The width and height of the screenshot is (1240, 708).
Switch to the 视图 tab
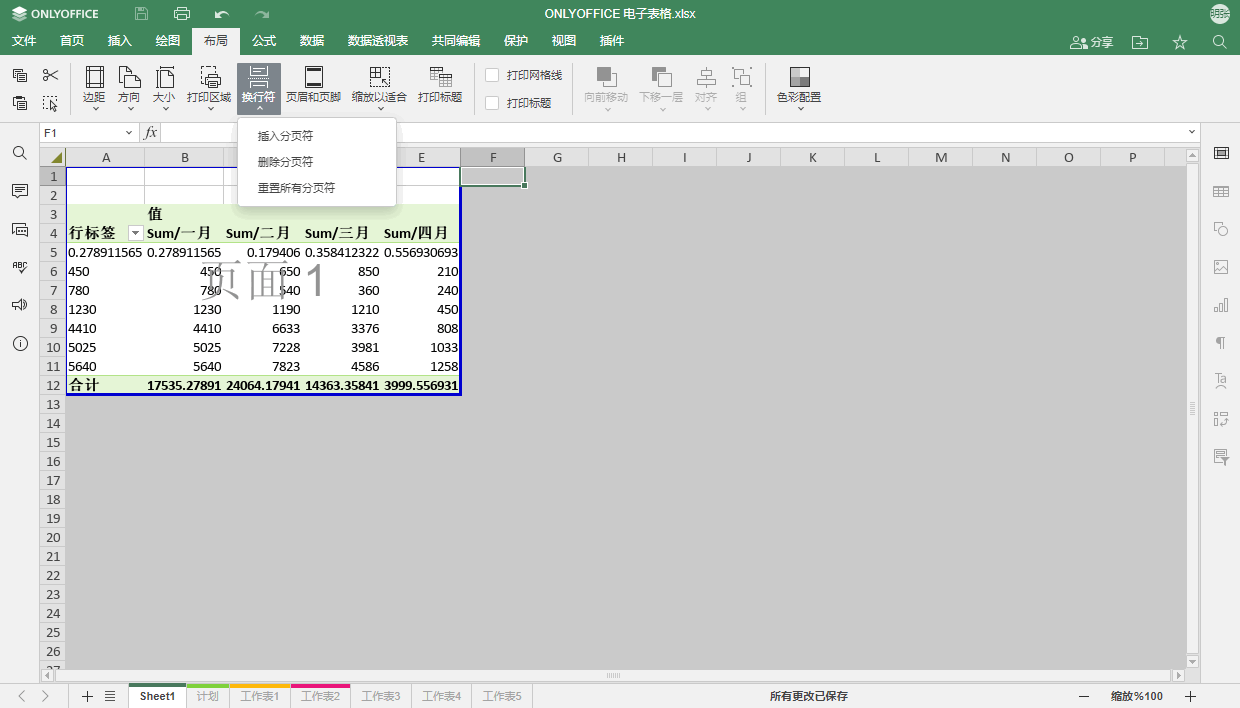point(564,41)
